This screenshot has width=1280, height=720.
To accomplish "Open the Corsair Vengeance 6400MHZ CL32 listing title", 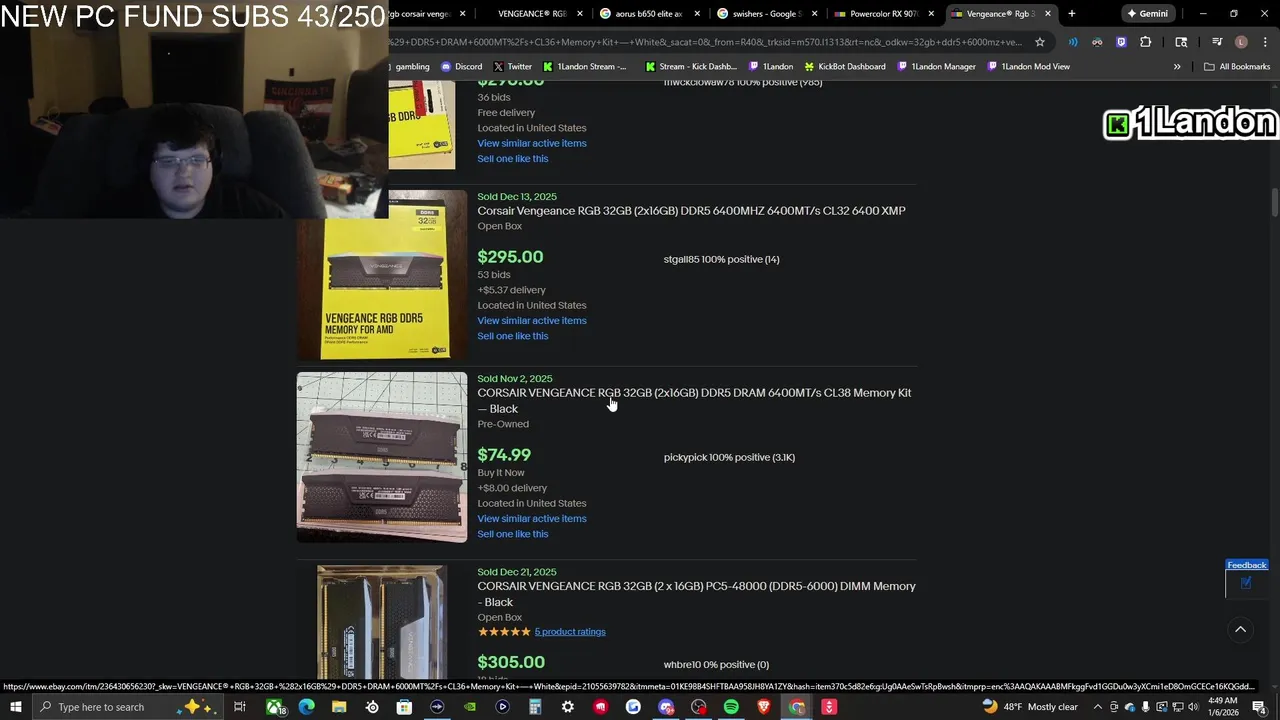I will click(x=691, y=211).
